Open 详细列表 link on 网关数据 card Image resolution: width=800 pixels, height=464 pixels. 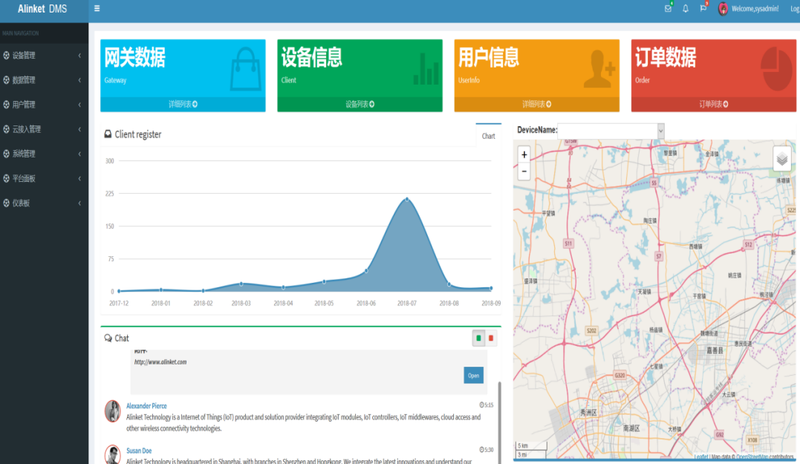click(x=183, y=104)
